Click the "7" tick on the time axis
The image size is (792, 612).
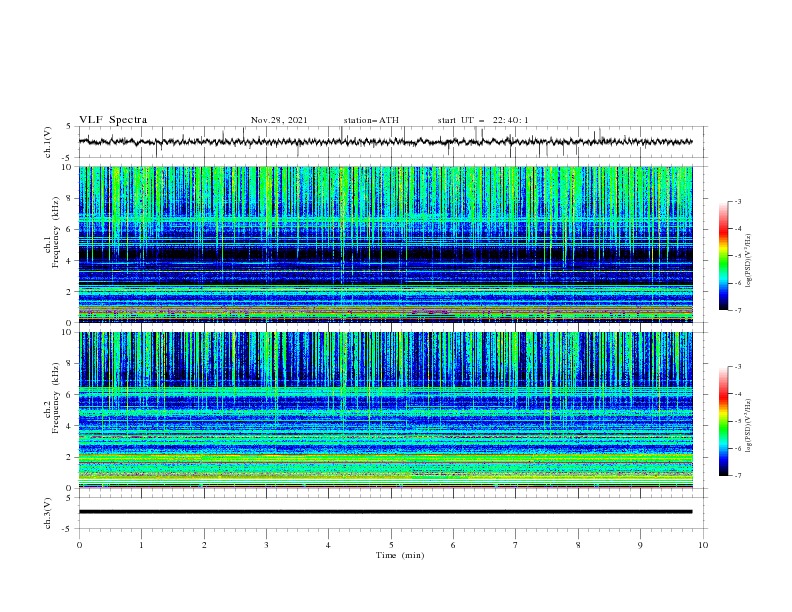tap(516, 545)
